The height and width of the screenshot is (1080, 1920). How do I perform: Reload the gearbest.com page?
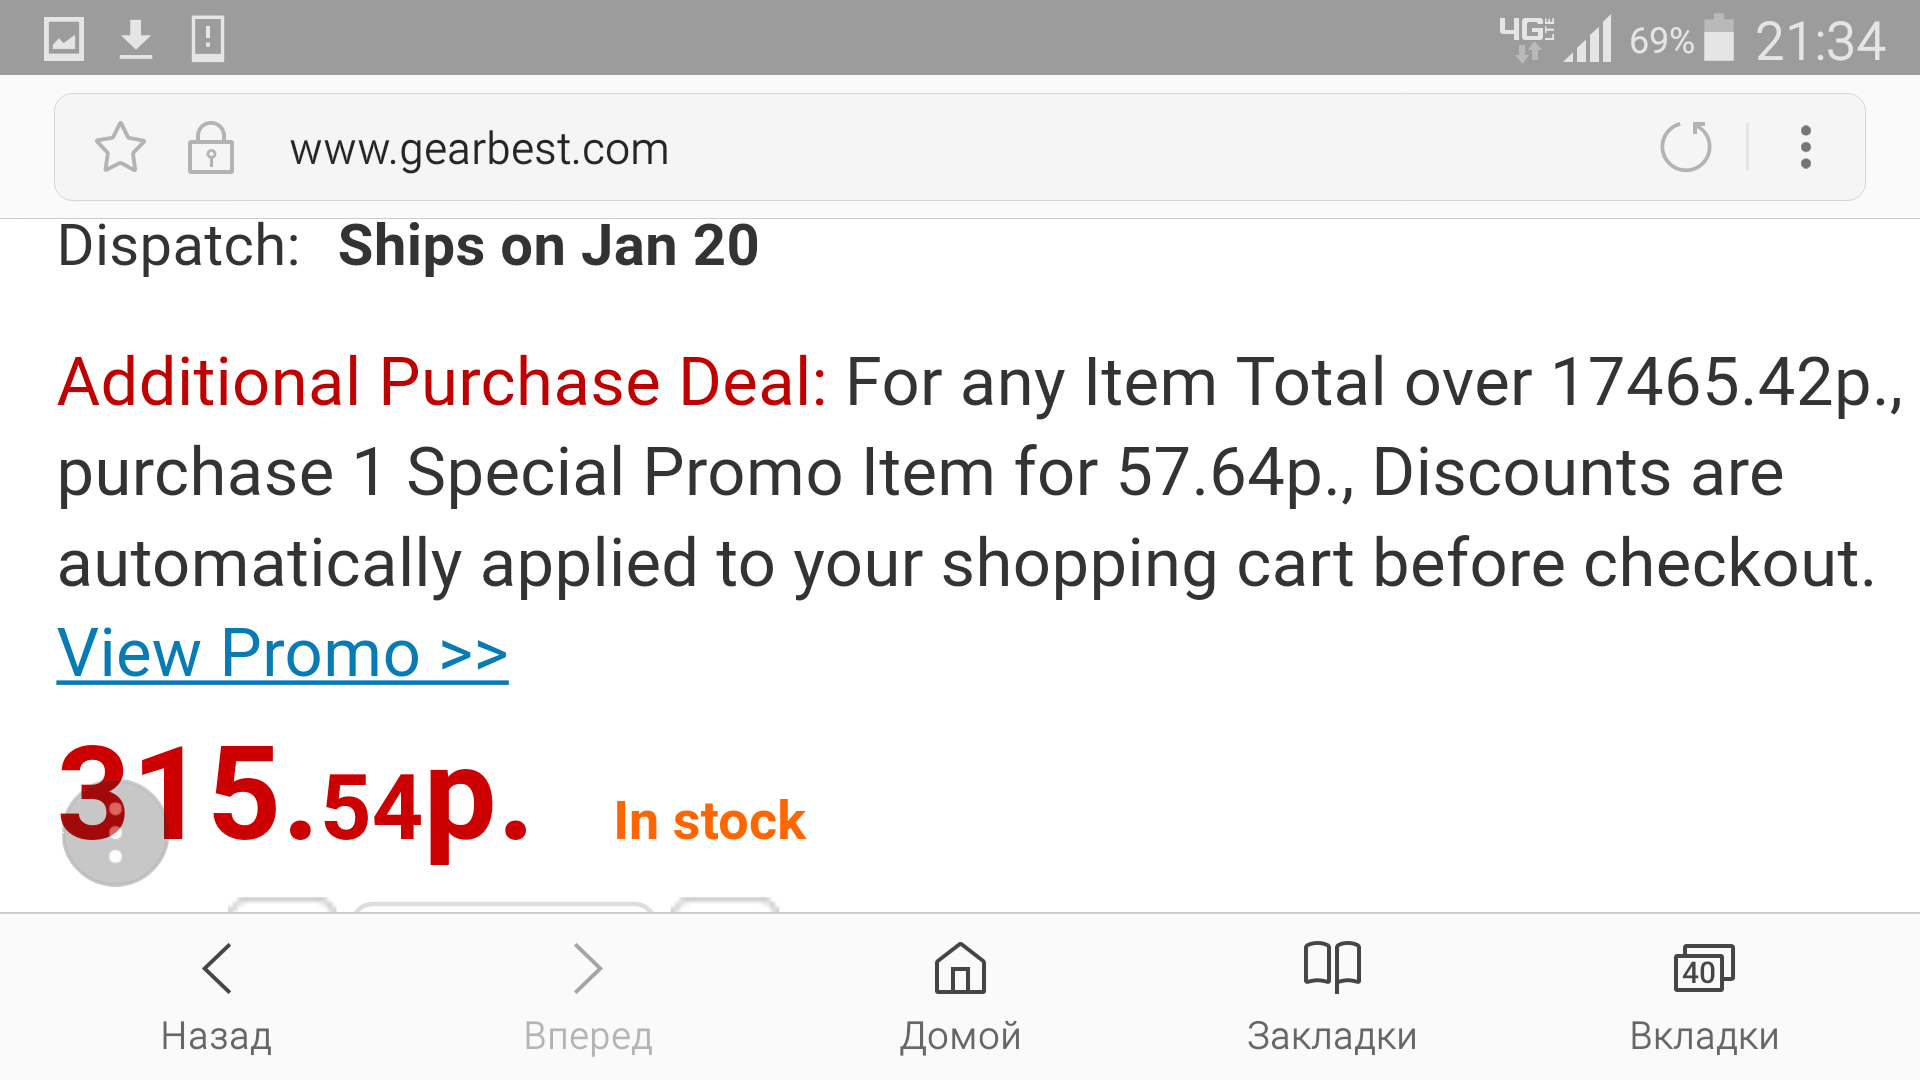click(1685, 148)
